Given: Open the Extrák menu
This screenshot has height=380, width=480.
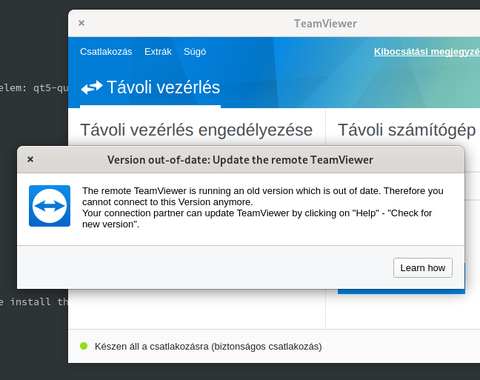Looking at the screenshot, I should click(158, 52).
